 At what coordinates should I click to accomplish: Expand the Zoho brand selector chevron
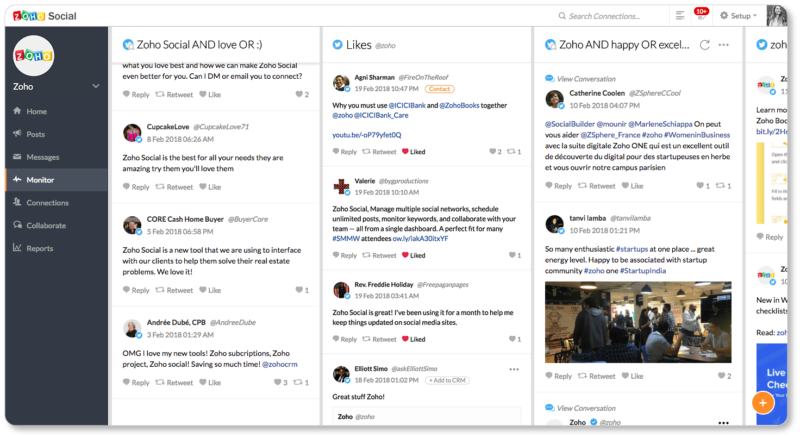click(96, 87)
